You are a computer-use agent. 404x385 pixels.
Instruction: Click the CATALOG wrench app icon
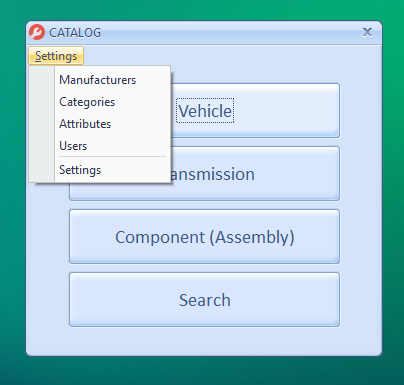click(x=37, y=32)
